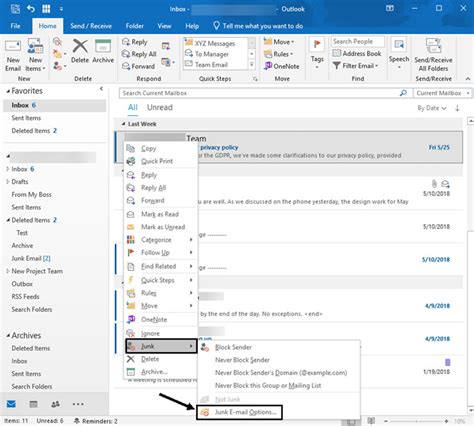Click the sort direction arrow

(457, 108)
